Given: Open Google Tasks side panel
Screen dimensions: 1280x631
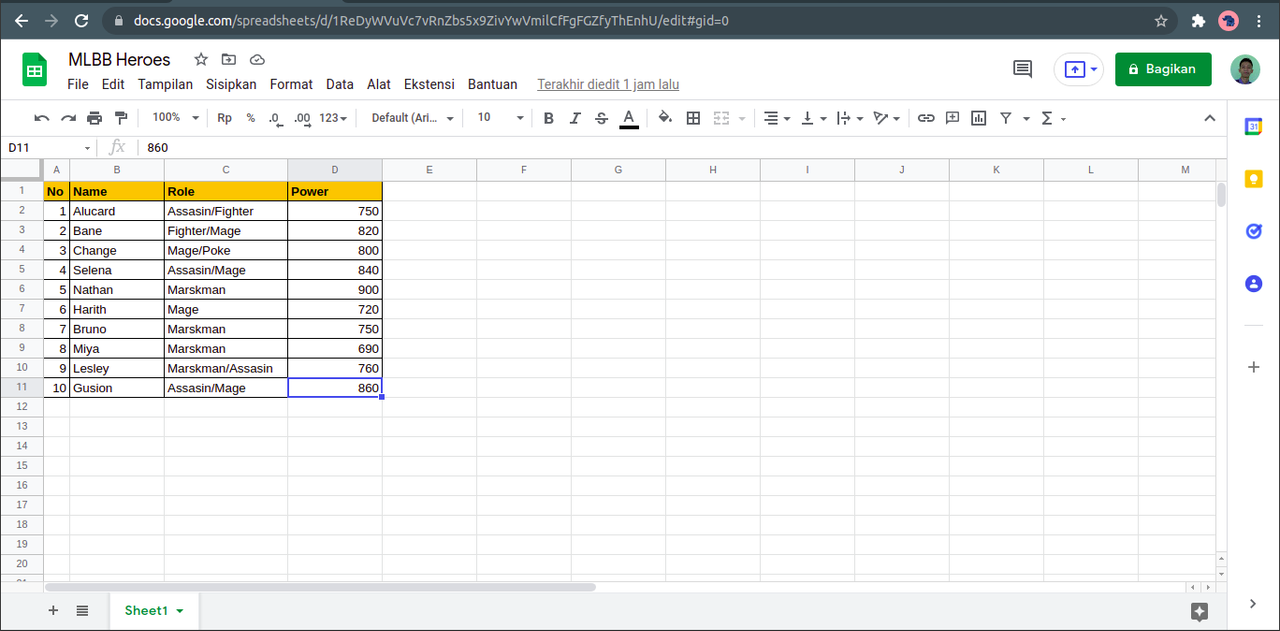Looking at the screenshot, I should pyautogui.click(x=1253, y=231).
